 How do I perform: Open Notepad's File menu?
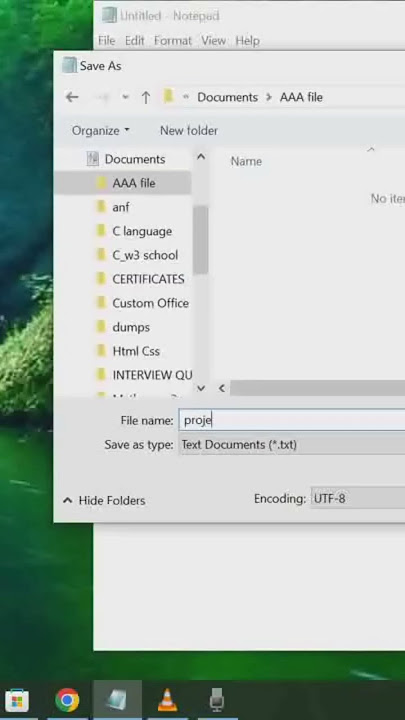click(x=107, y=41)
